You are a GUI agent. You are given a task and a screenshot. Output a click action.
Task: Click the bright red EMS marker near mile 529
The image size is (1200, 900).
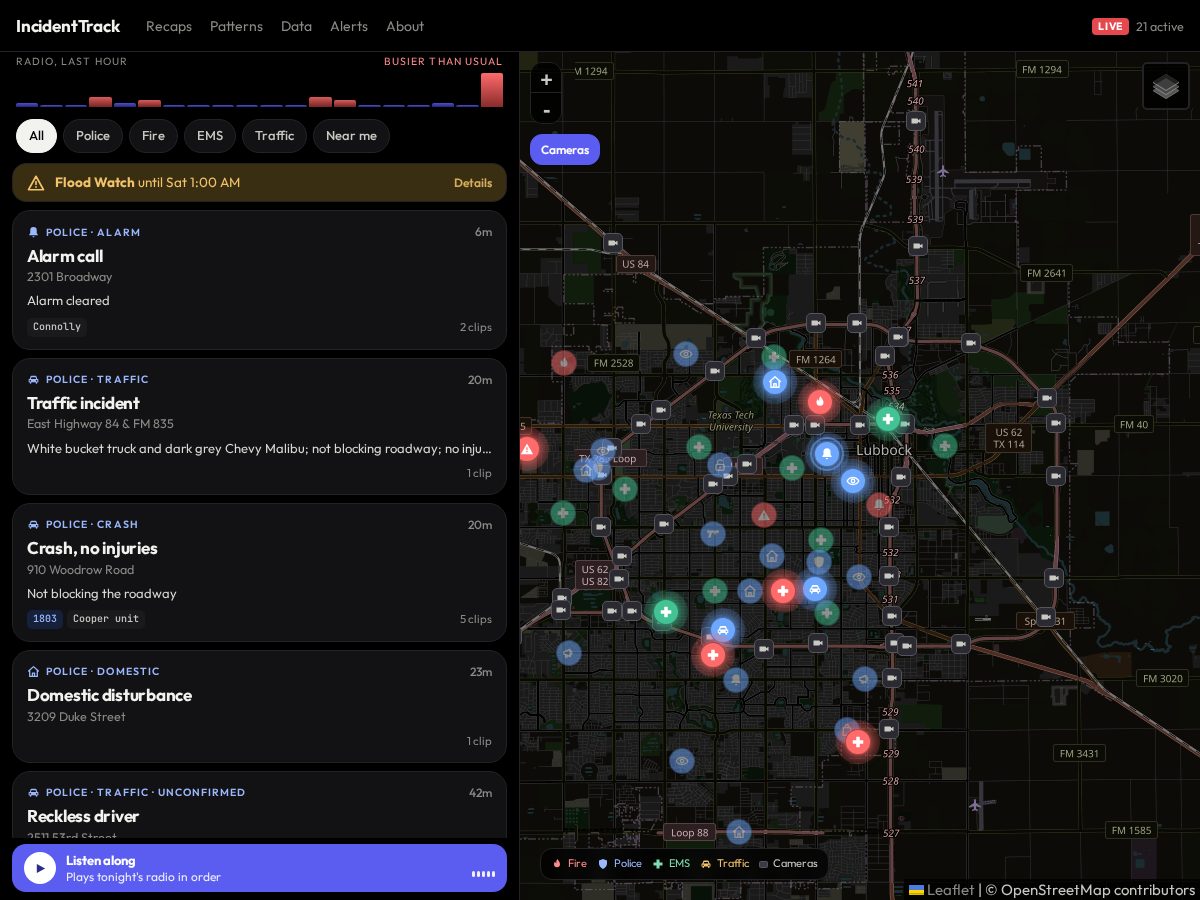(857, 742)
